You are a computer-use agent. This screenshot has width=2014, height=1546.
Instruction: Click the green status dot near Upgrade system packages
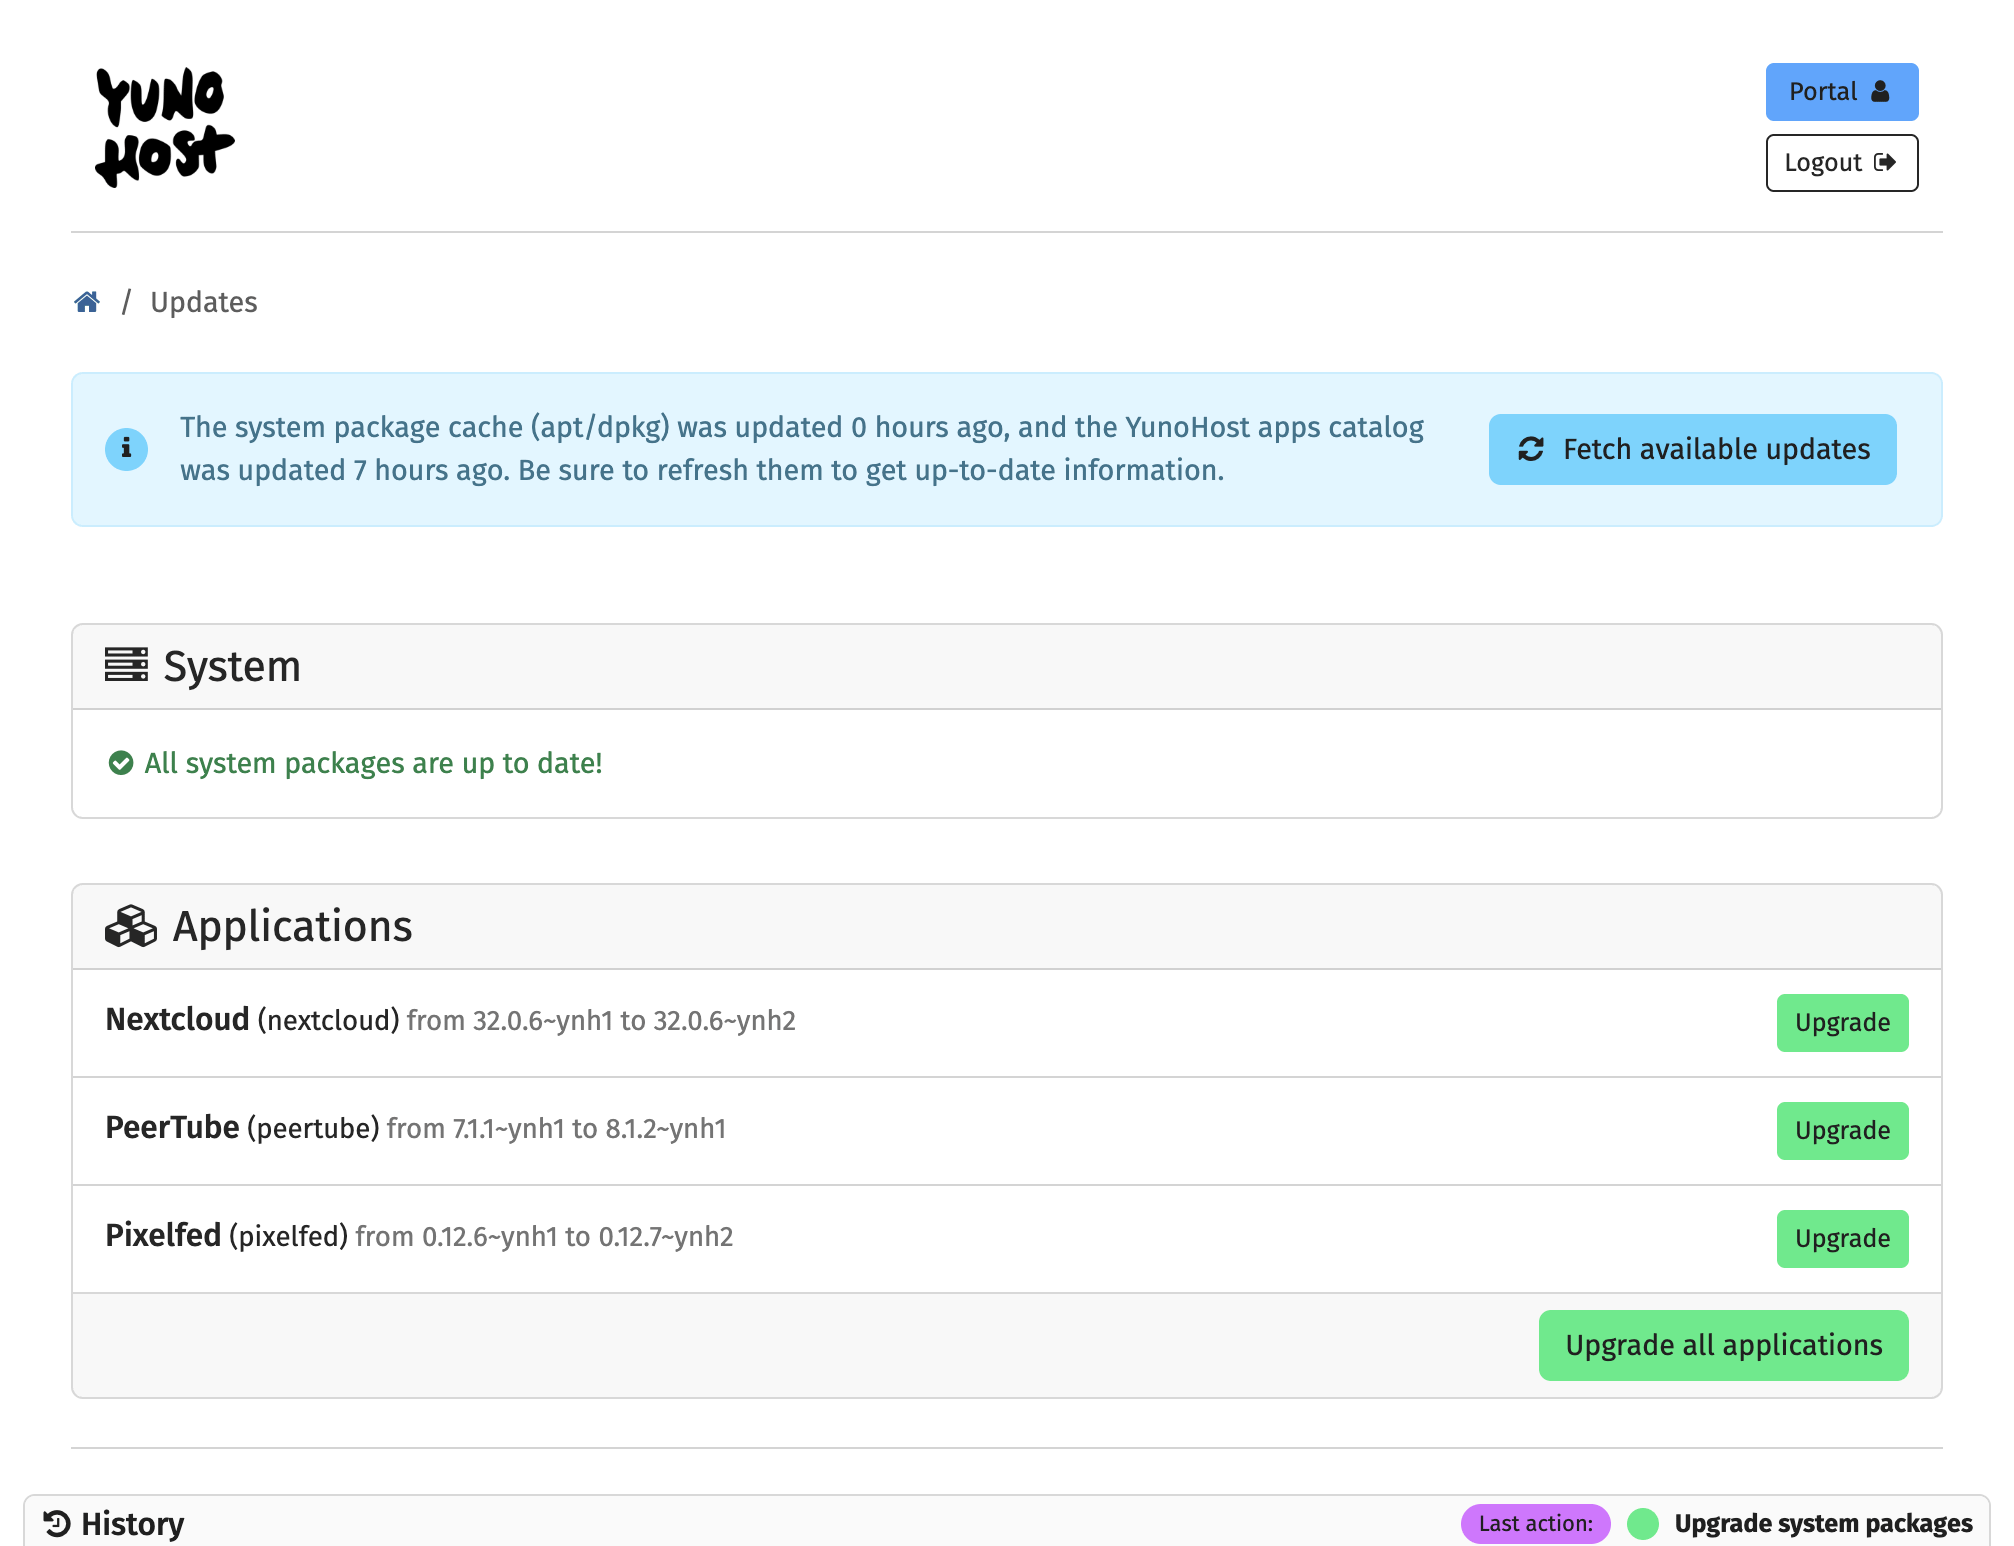click(x=1643, y=1522)
